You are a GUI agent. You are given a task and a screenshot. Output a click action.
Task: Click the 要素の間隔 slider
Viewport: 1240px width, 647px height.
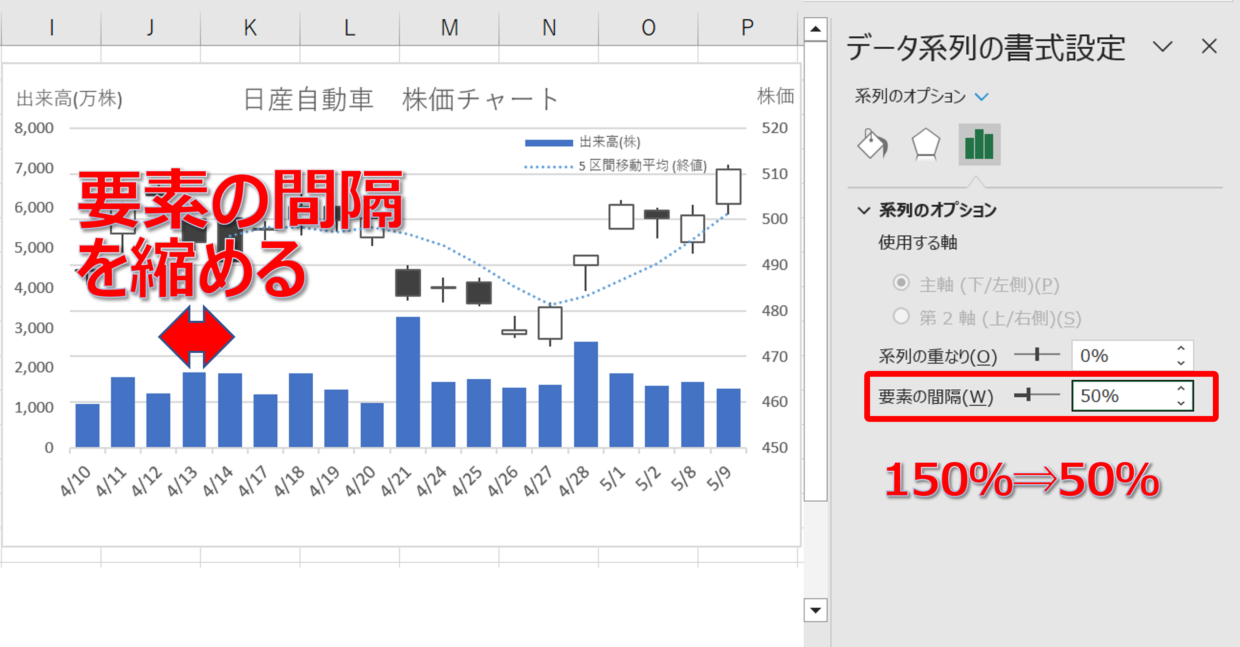tap(1036, 396)
